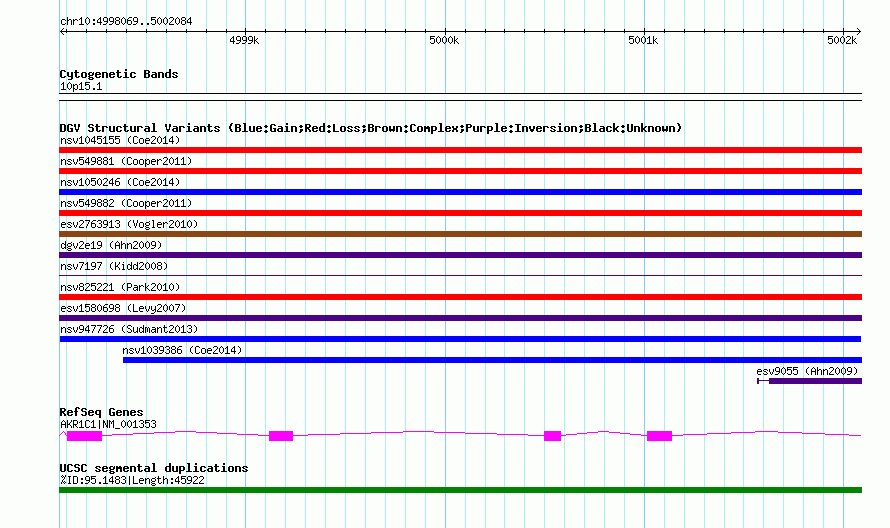Select the red bar under nsv825221
The height and width of the screenshot is (528, 890).
(460, 297)
